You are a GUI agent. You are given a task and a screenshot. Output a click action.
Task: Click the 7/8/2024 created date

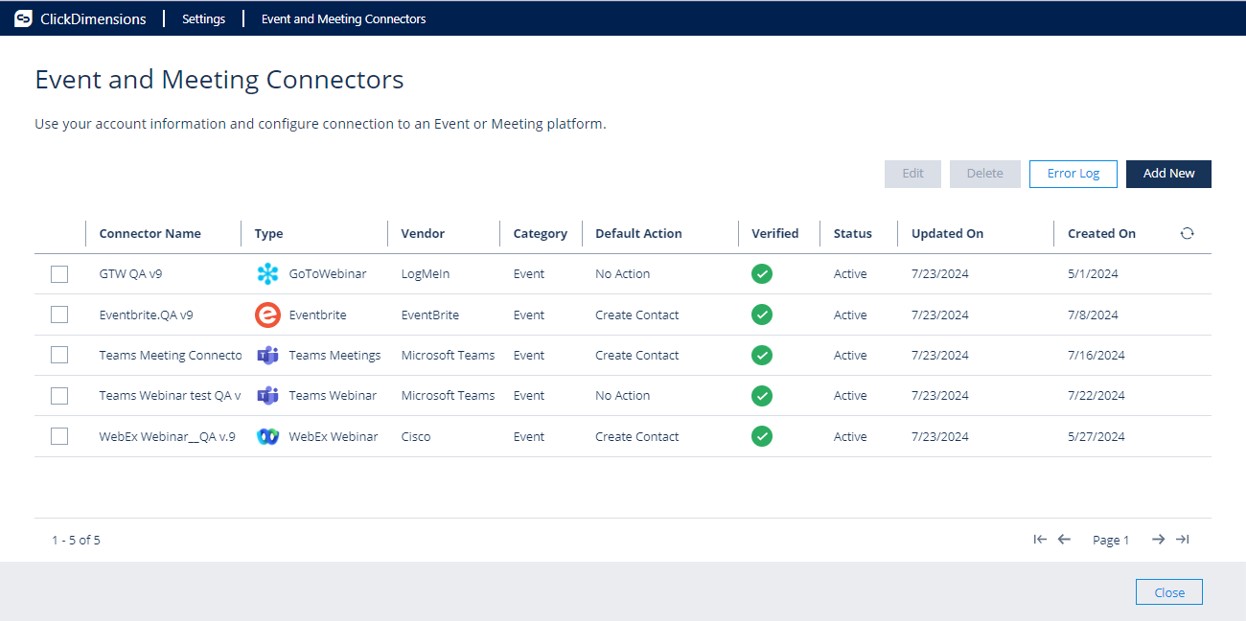pyautogui.click(x=1093, y=315)
